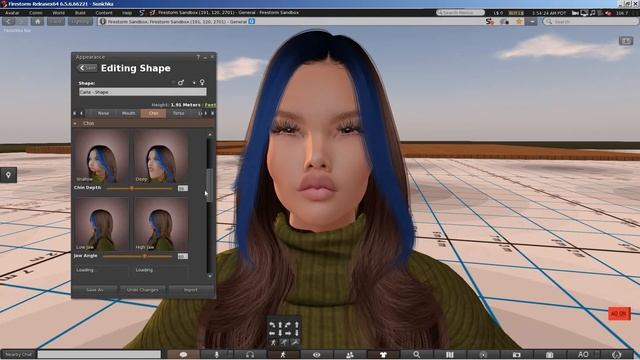Open the location history dropdown arrow
Viewport: 640px width, 360px height.
coord(531,21)
